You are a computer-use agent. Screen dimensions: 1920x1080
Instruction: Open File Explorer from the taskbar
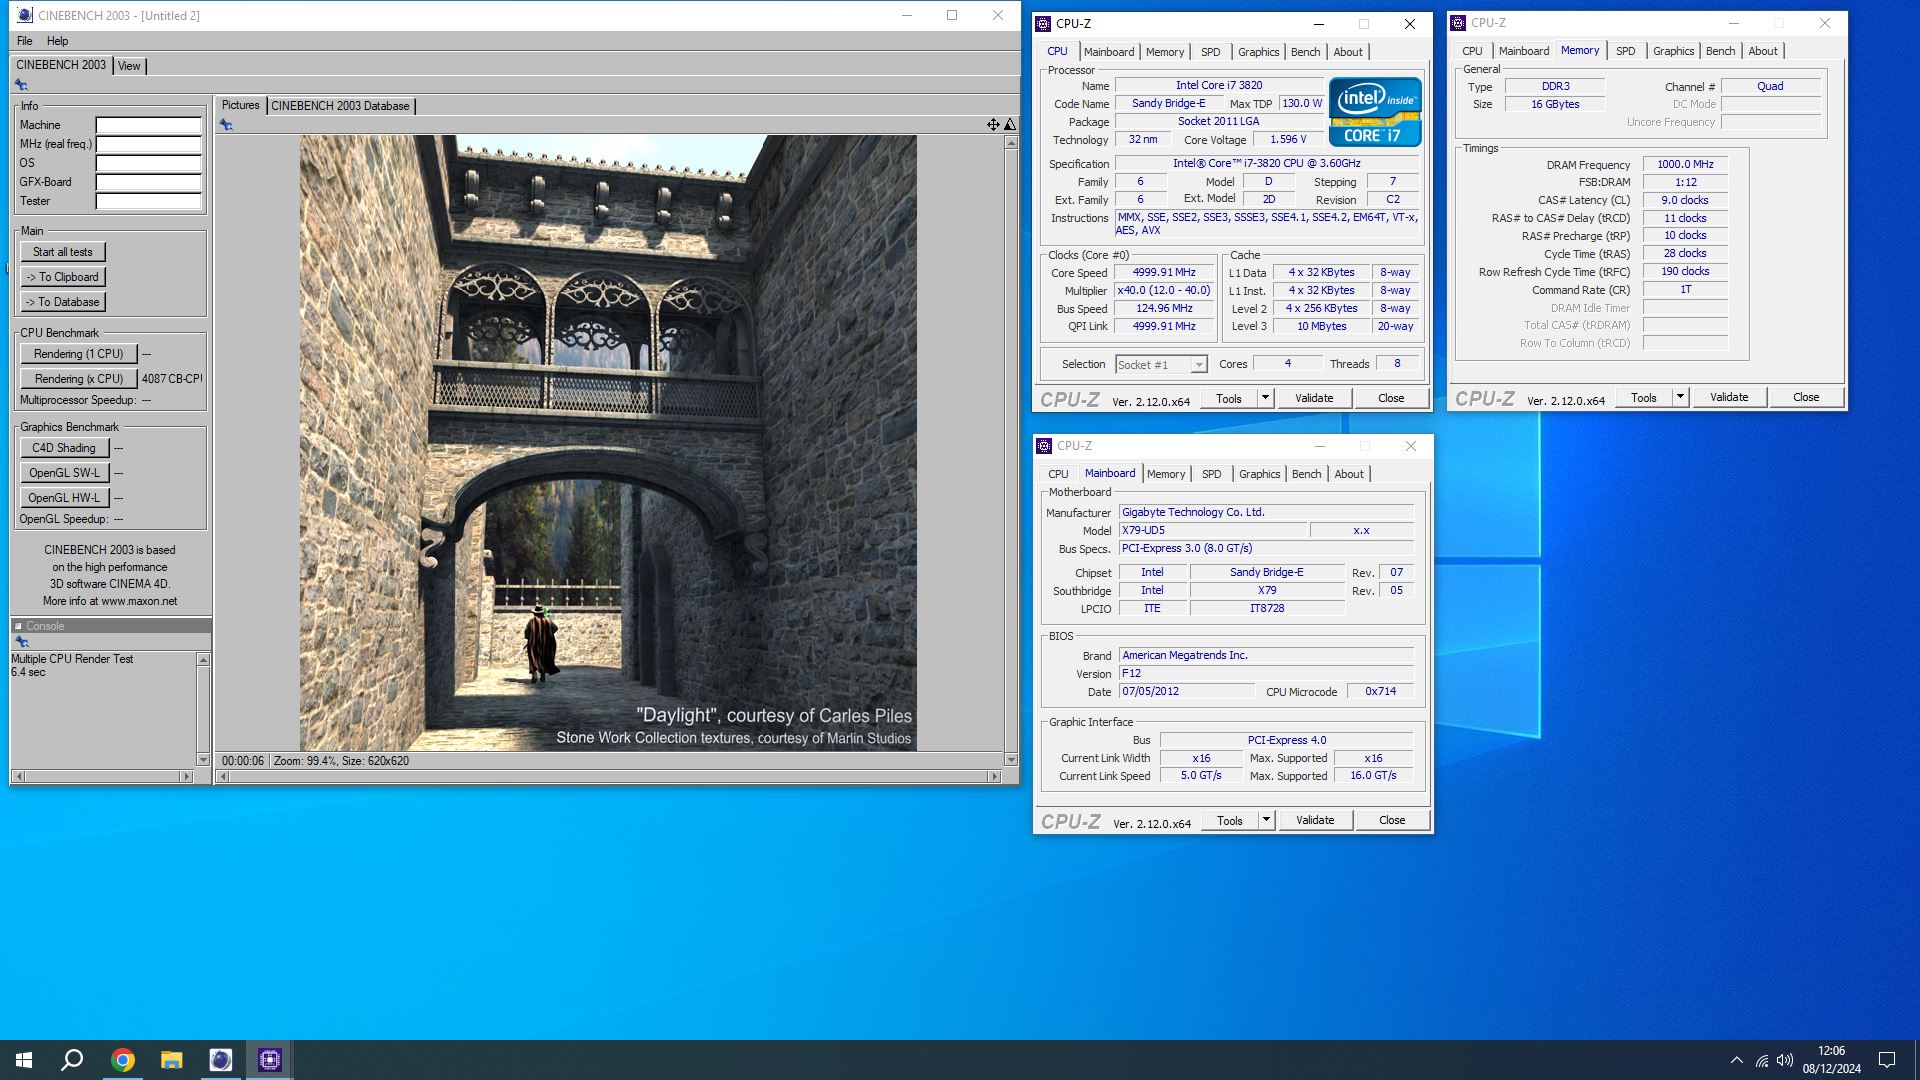pyautogui.click(x=171, y=1060)
